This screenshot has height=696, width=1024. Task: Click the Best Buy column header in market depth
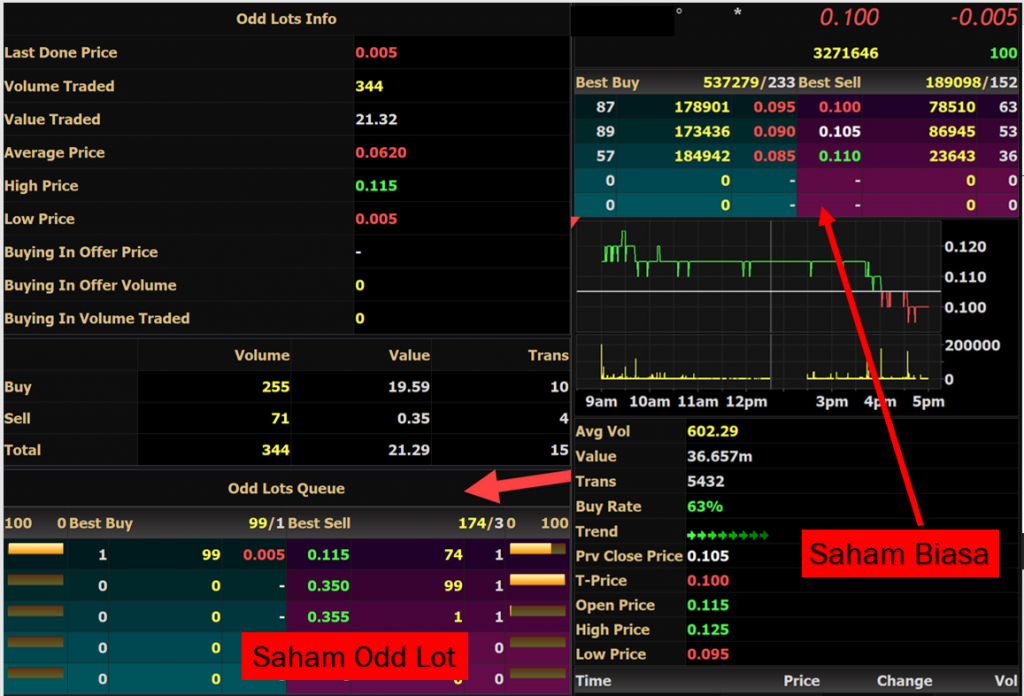pos(607,82)
